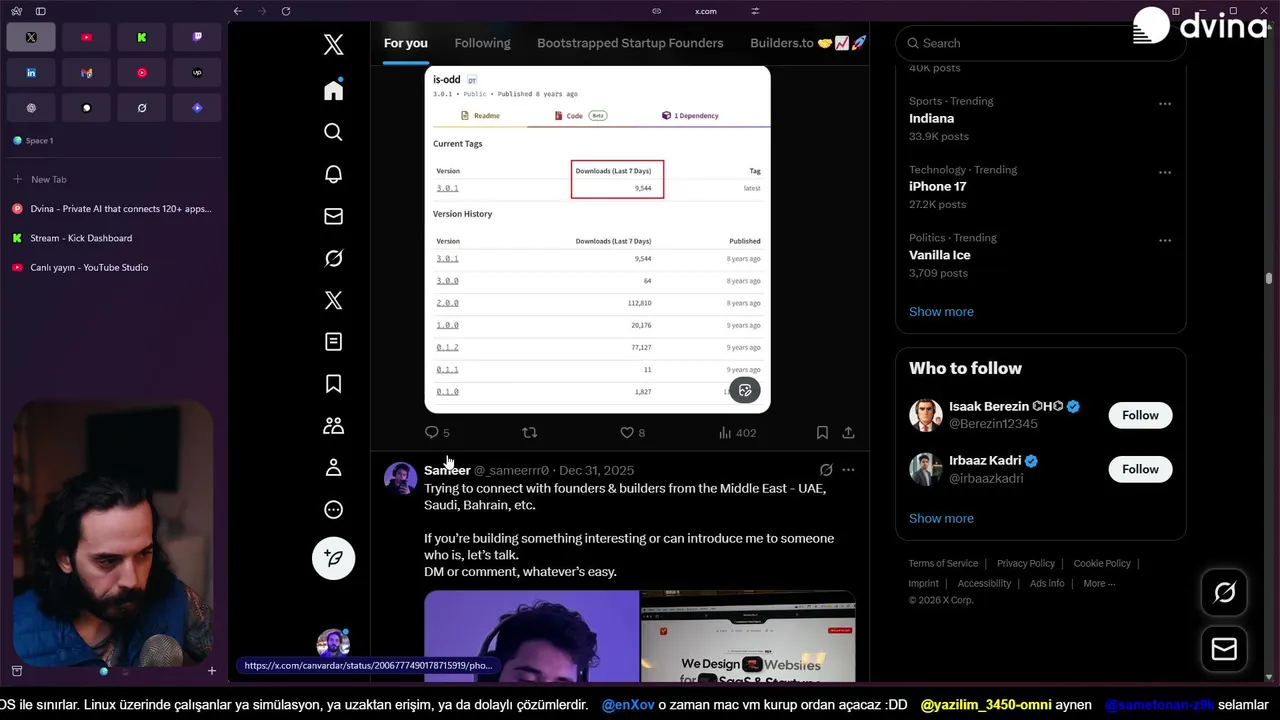Switch to Canlı yayın YouTube Studio tab
Screen dimensions: 1280x720
tap(112, 267)
